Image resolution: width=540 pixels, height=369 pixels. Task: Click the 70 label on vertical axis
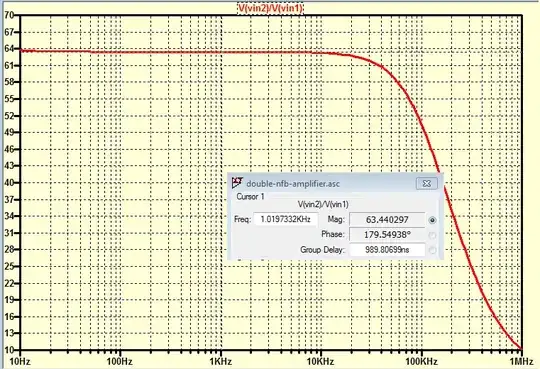coord(9,15)
